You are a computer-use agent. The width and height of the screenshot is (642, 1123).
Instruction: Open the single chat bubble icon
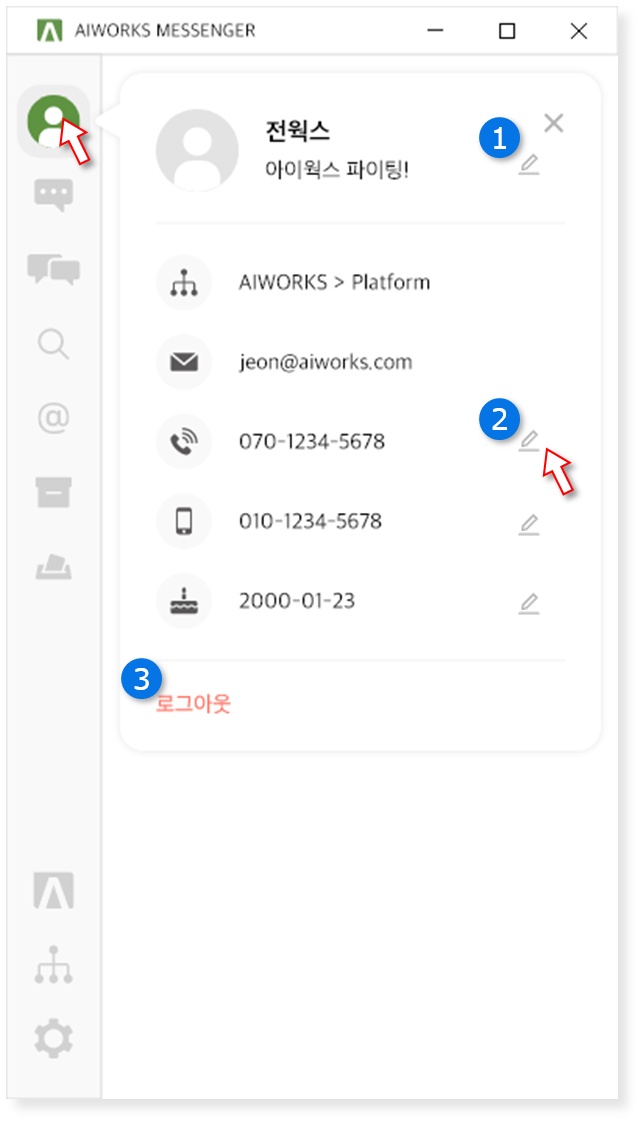pyautogui.click(x=54, y=196)
